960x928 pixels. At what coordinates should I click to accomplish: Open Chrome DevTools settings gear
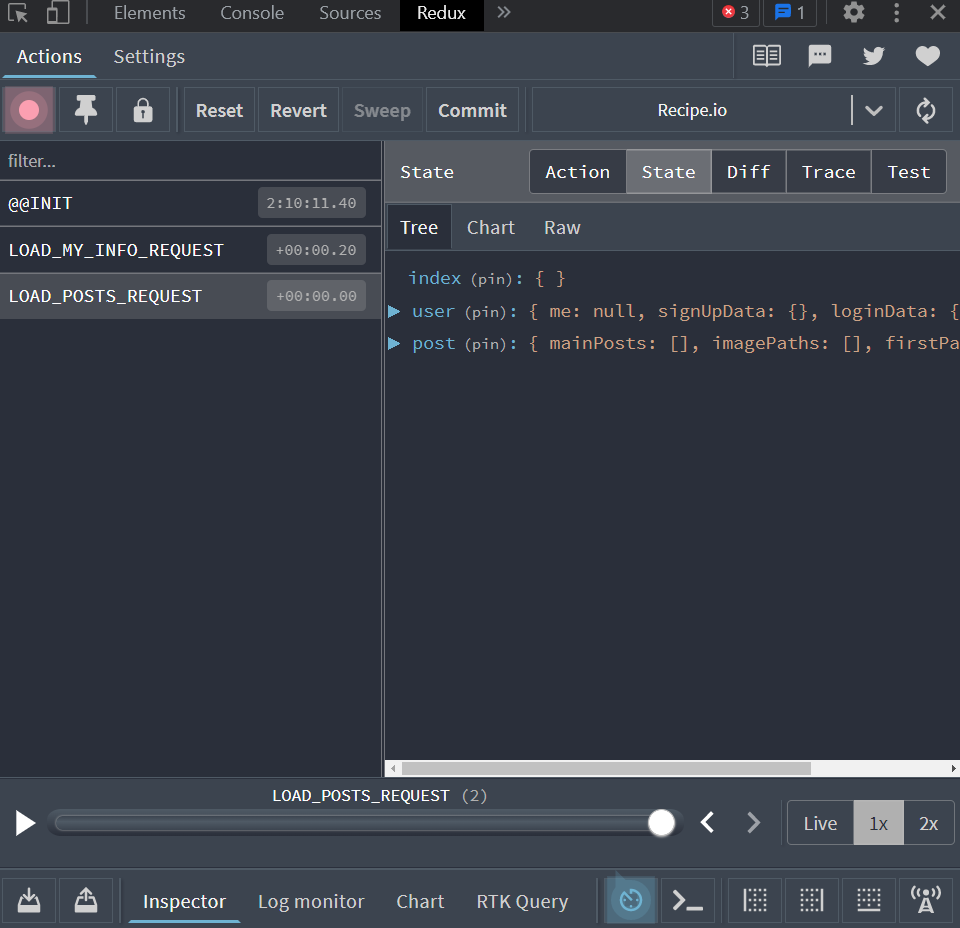tap(854, 13)
